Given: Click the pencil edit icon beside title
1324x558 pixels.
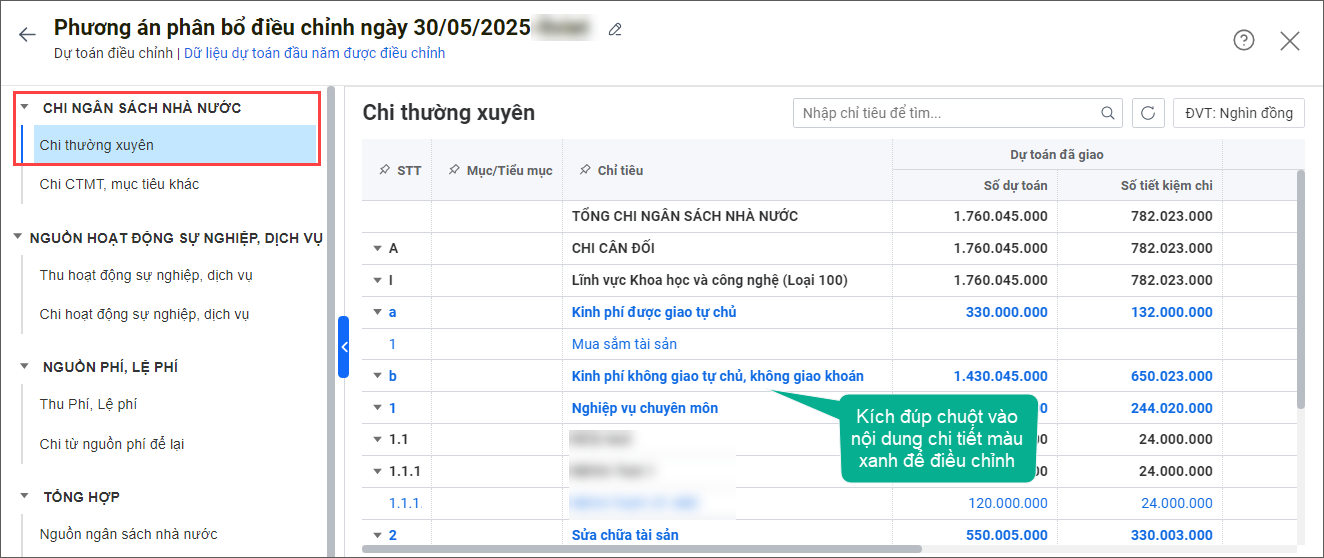Looking at the screenshot, I should tap(615, 30).
